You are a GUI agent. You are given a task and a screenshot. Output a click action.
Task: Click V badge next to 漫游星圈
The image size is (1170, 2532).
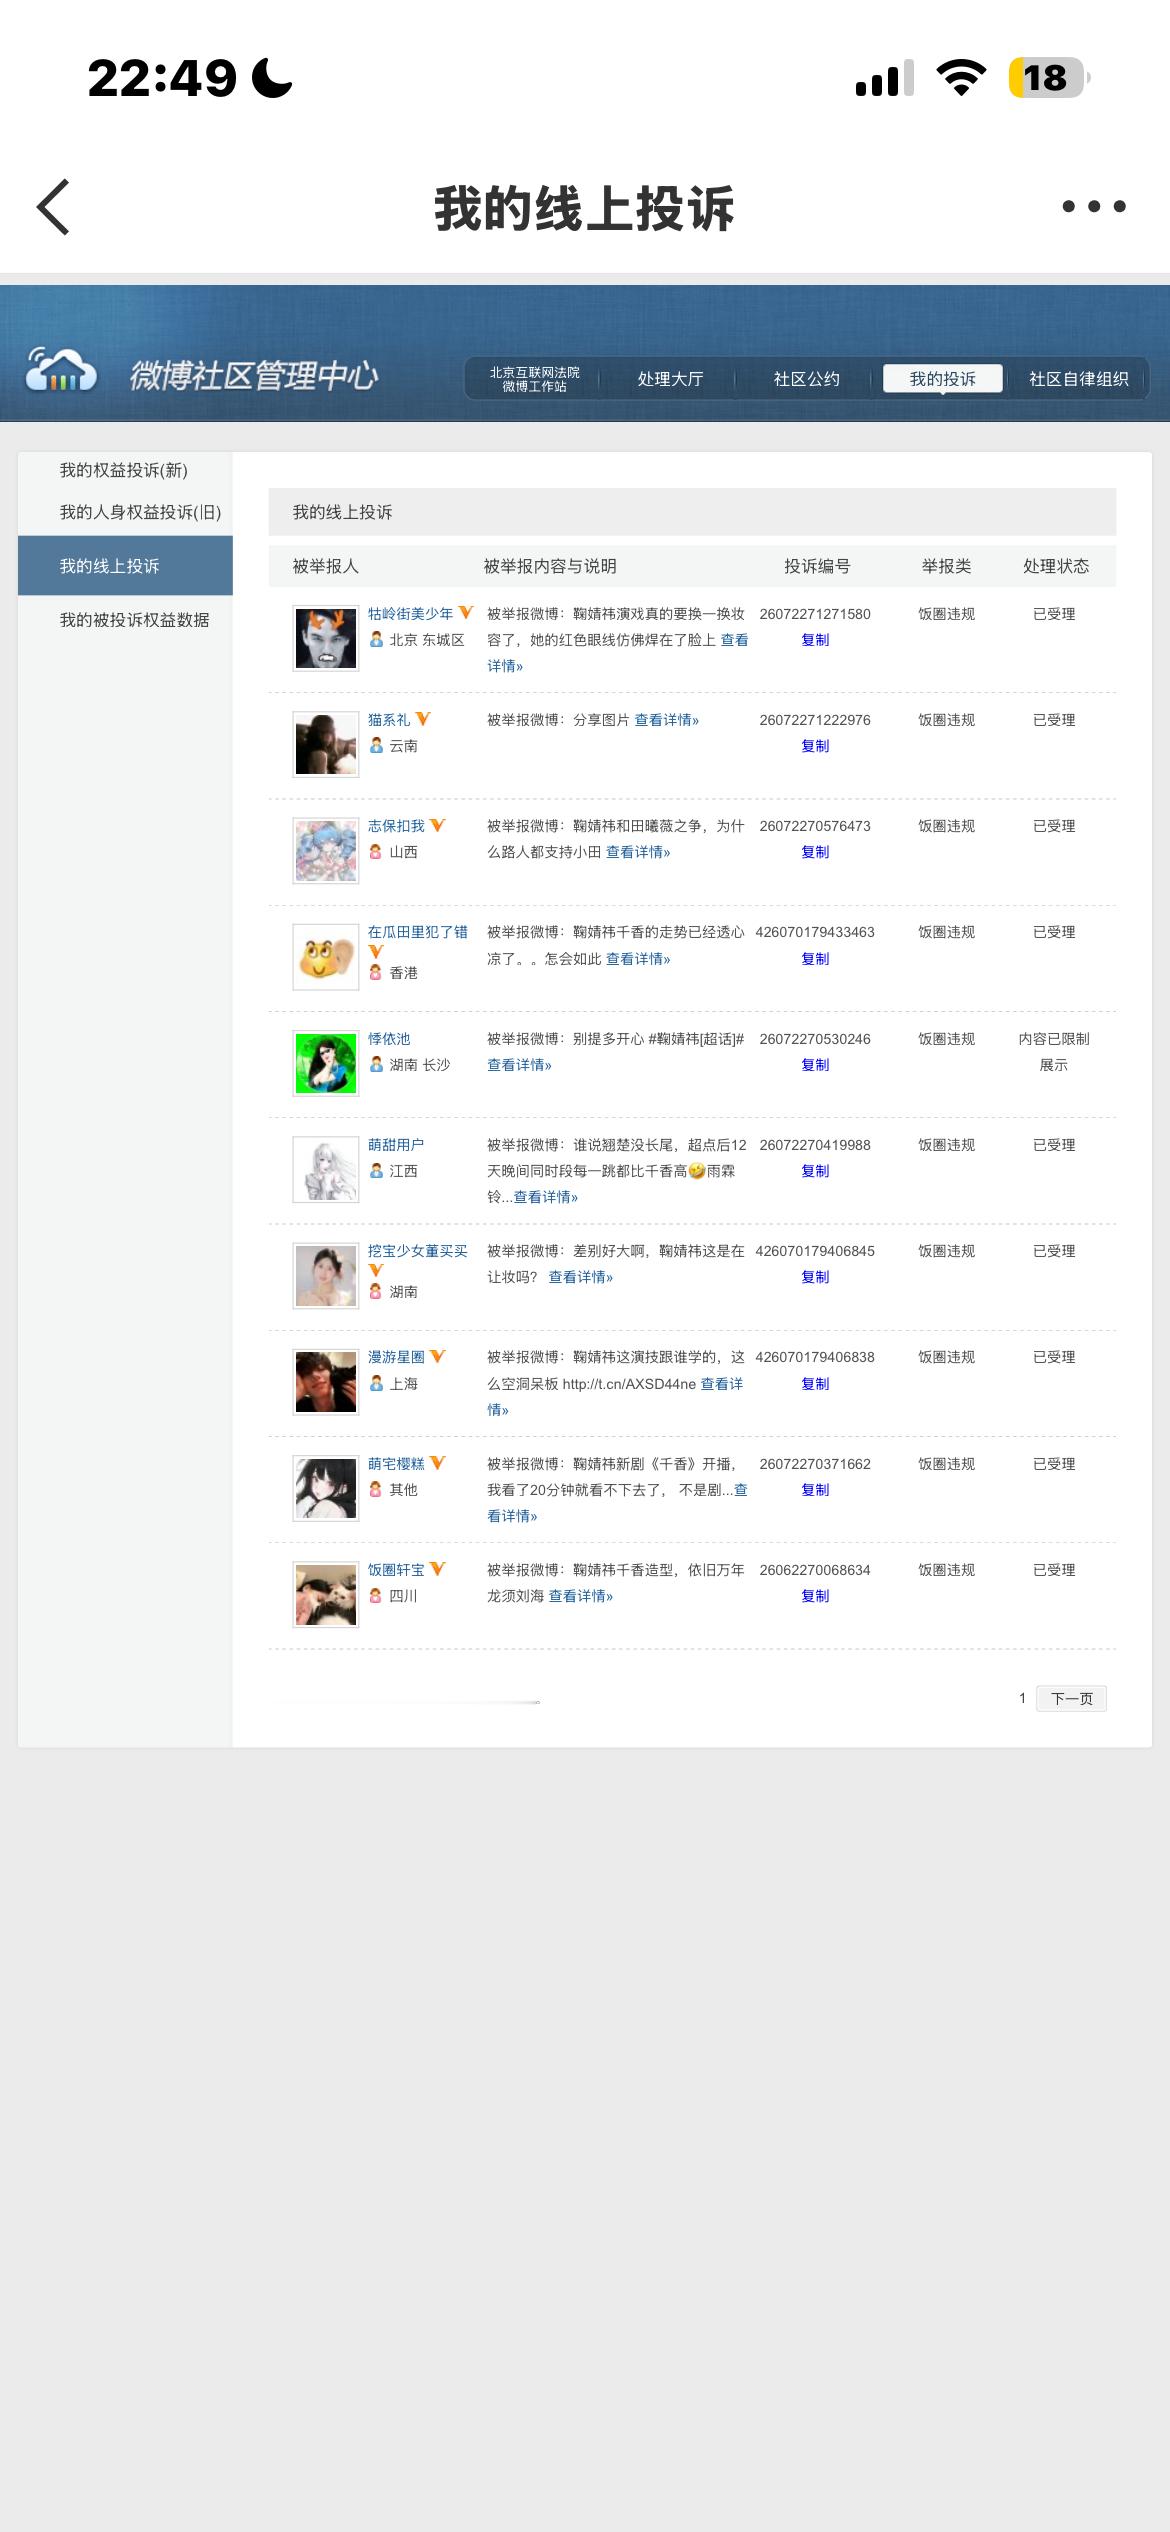[x=437, y=1356]
